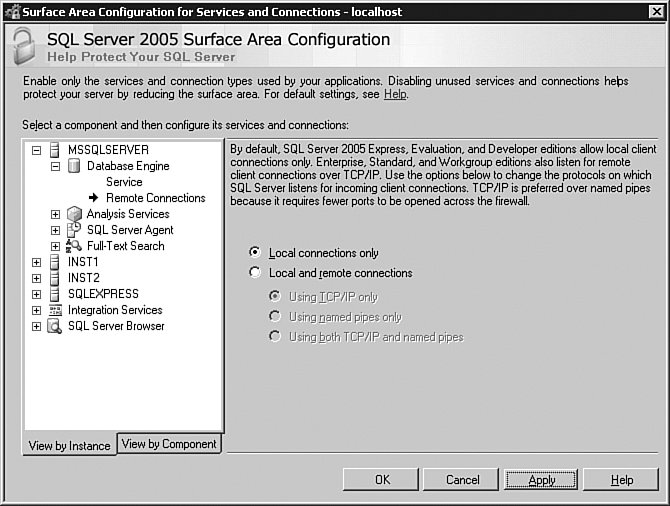This screenshot has width=670, height=506.
Task: Click the Full-Text Search magnifier icon
Action: coord(73,246)
